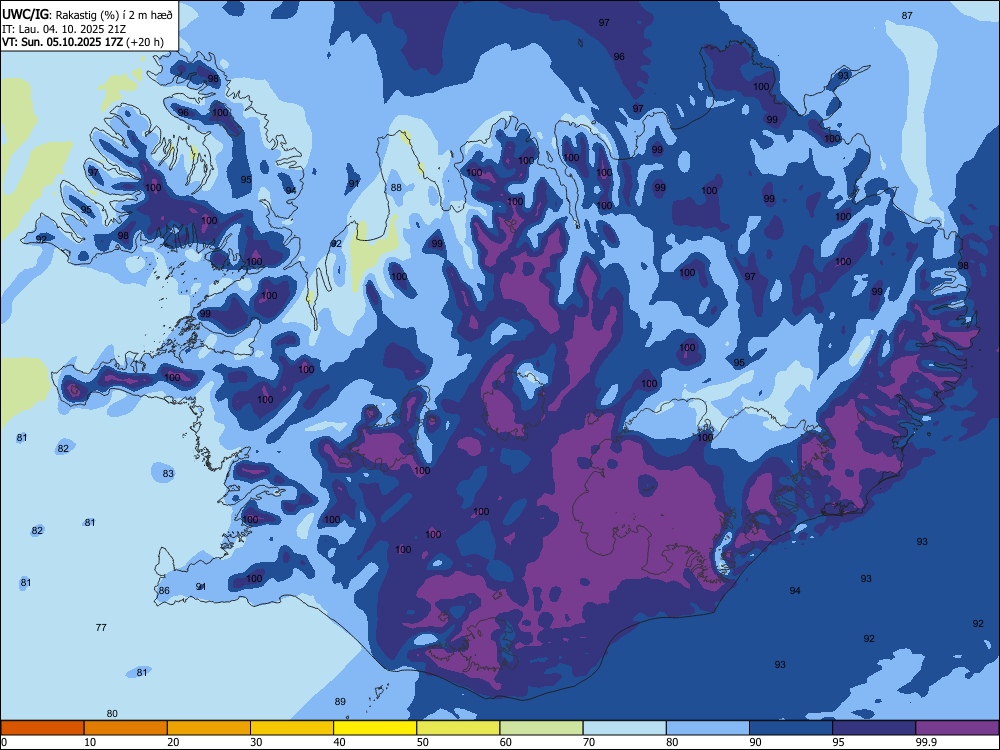Screen dimensions: 1000x750
Task: Click the legend scale label 90
Action: click(x=756, y=742)
